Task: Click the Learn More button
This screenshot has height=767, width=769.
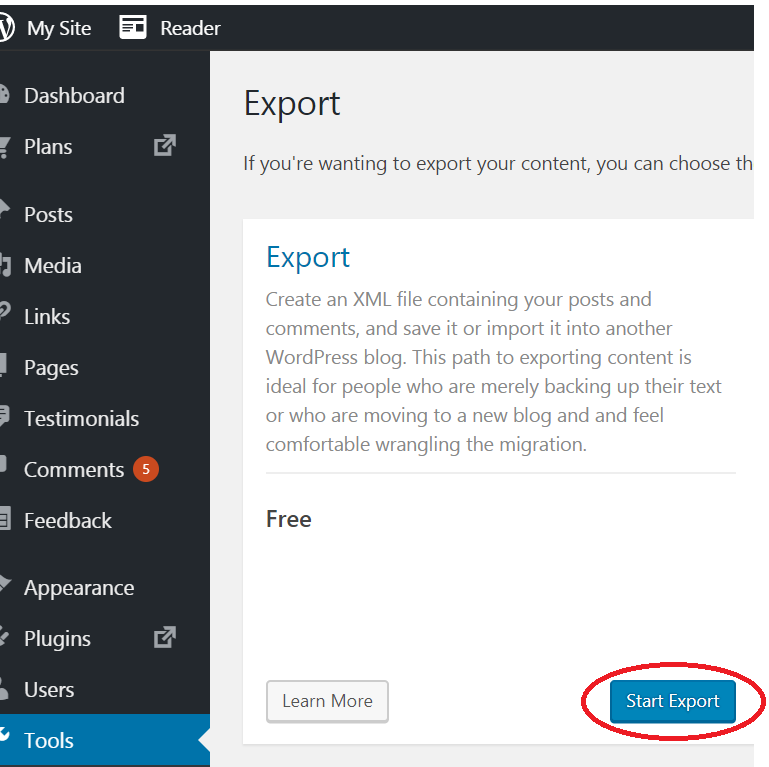Action: (x=327, y=701)
